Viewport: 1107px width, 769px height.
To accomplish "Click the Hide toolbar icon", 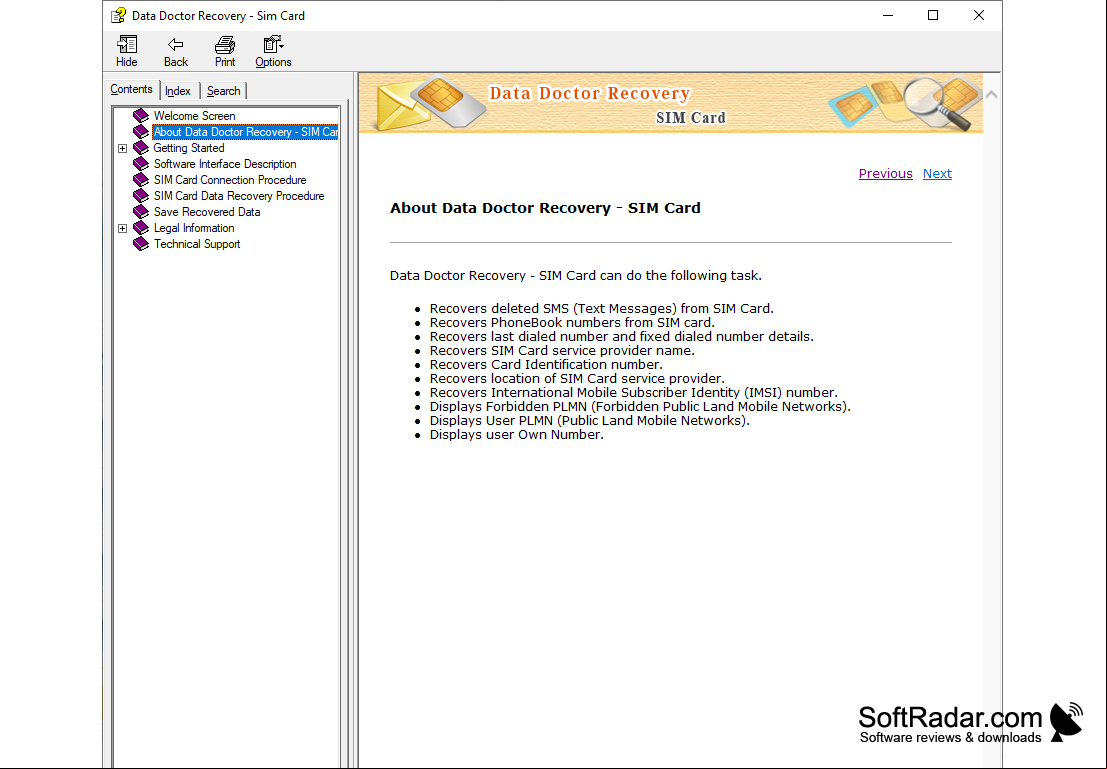I will (126, 52).
